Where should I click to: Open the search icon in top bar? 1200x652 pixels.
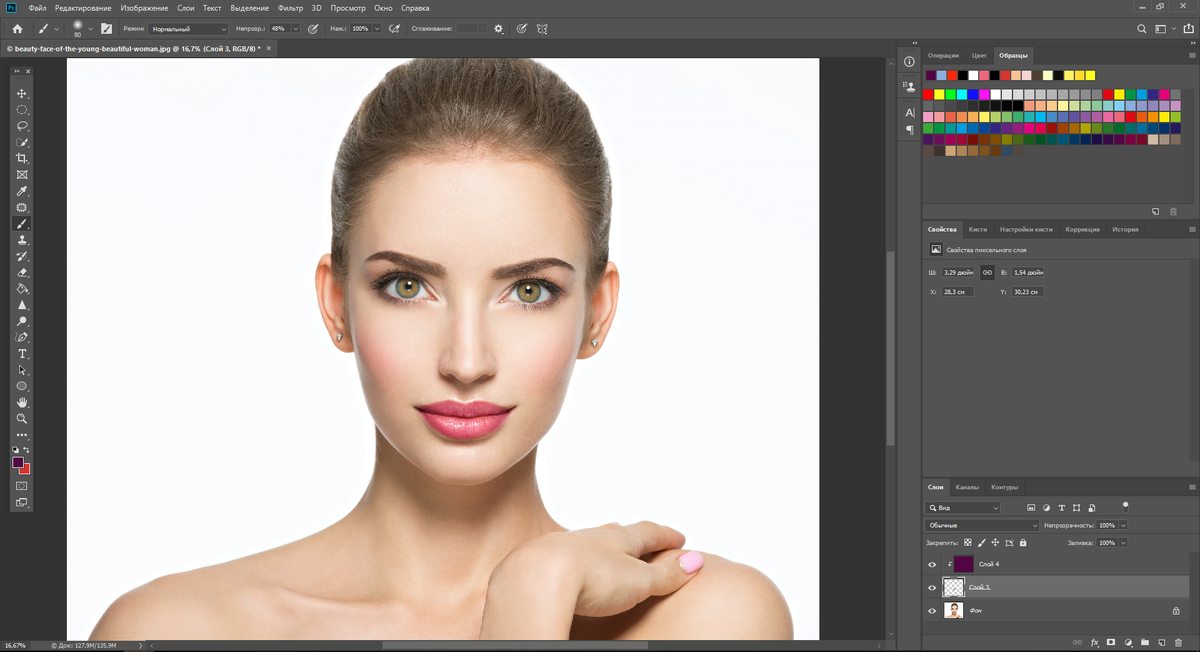(x=1142, y=29)
